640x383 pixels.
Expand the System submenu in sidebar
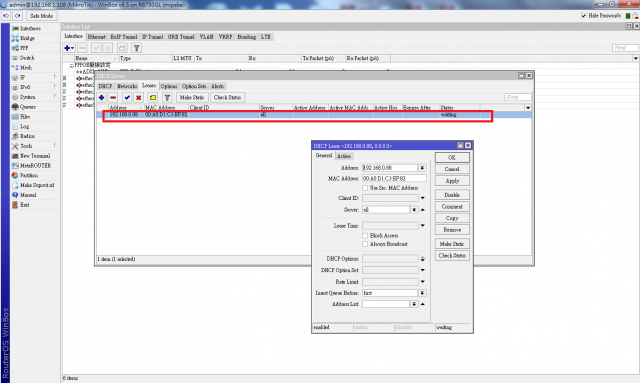55,96
